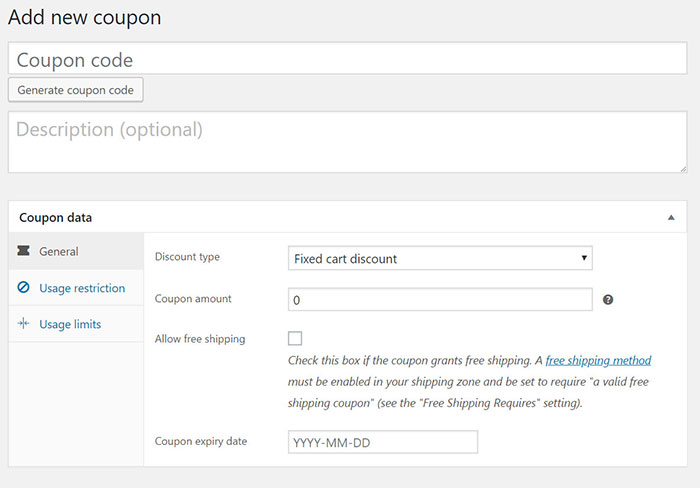The image size is (700, 488).
Task: Switch to the General tab label
Action: [59, 252]
